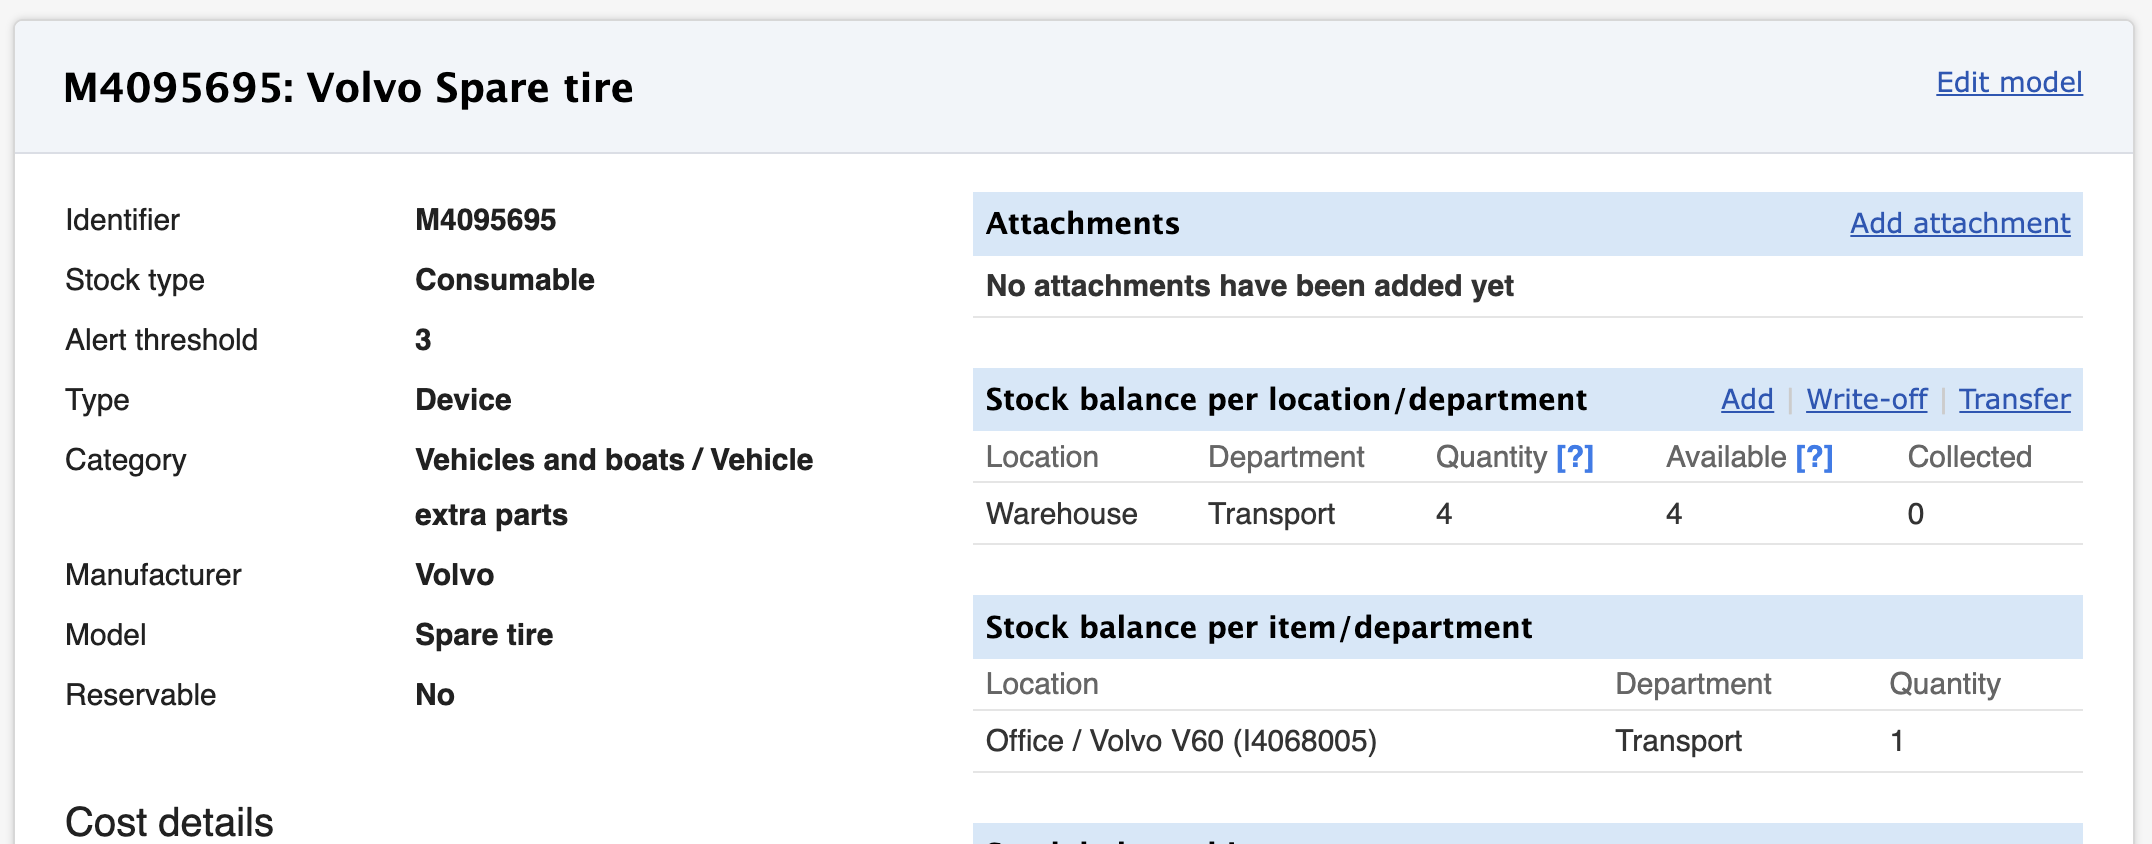This screenshot has width=2152, height=844.
Task: Click the Add attachment link
Action: (1959, 223)
